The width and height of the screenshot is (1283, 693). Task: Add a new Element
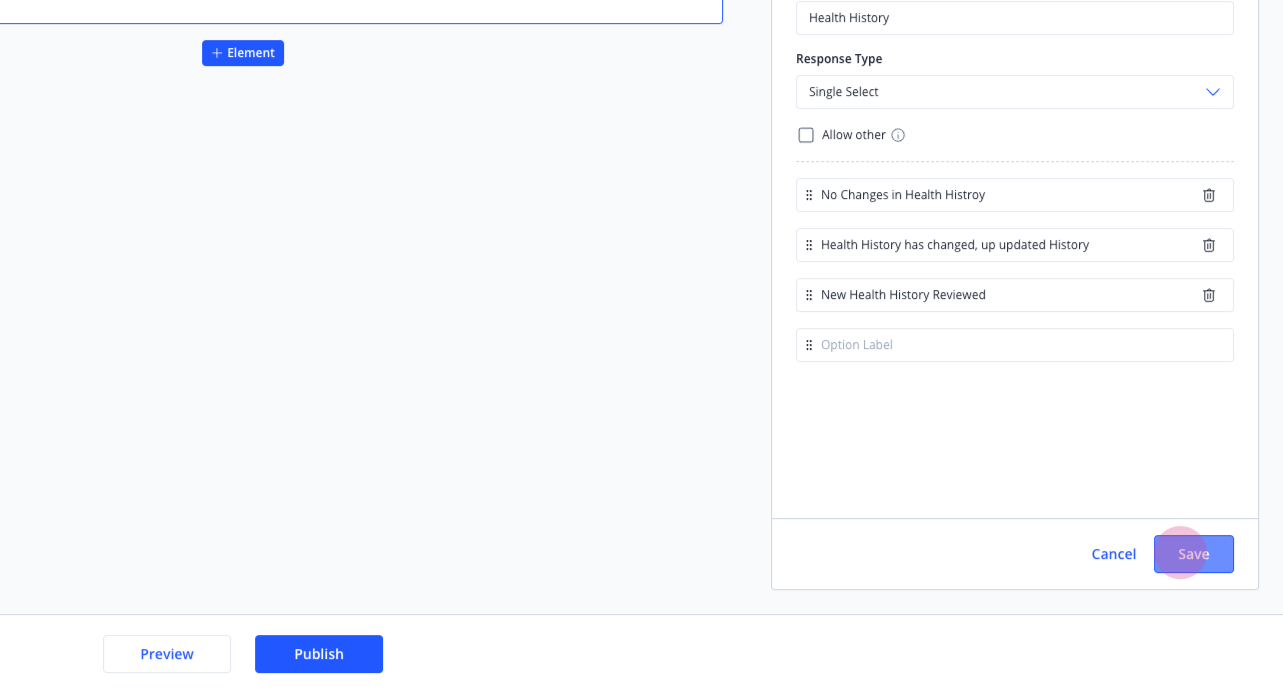(243, 53)
